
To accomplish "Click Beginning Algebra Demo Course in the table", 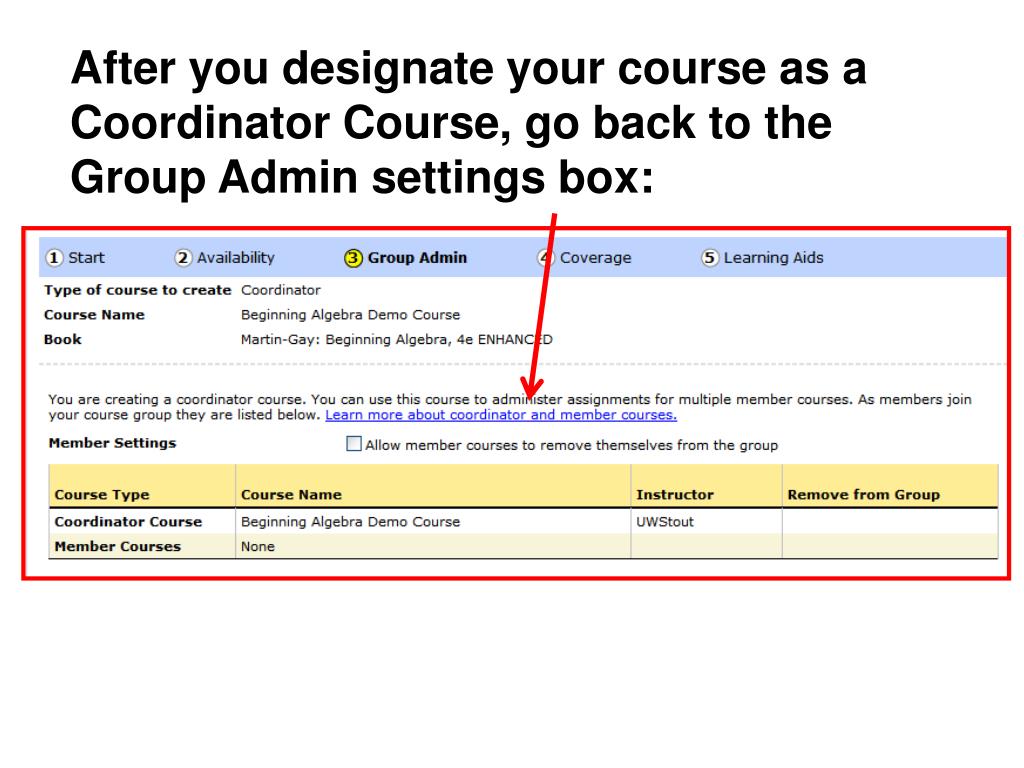I will pos(351,522).
